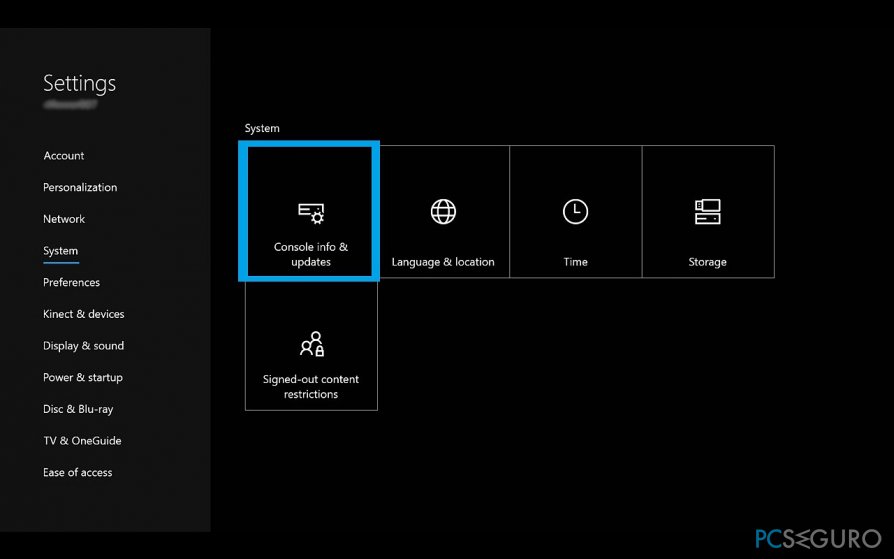Open the Signed-out content restrictions people icon
894x559 pixels.
(x=311, y=344)
